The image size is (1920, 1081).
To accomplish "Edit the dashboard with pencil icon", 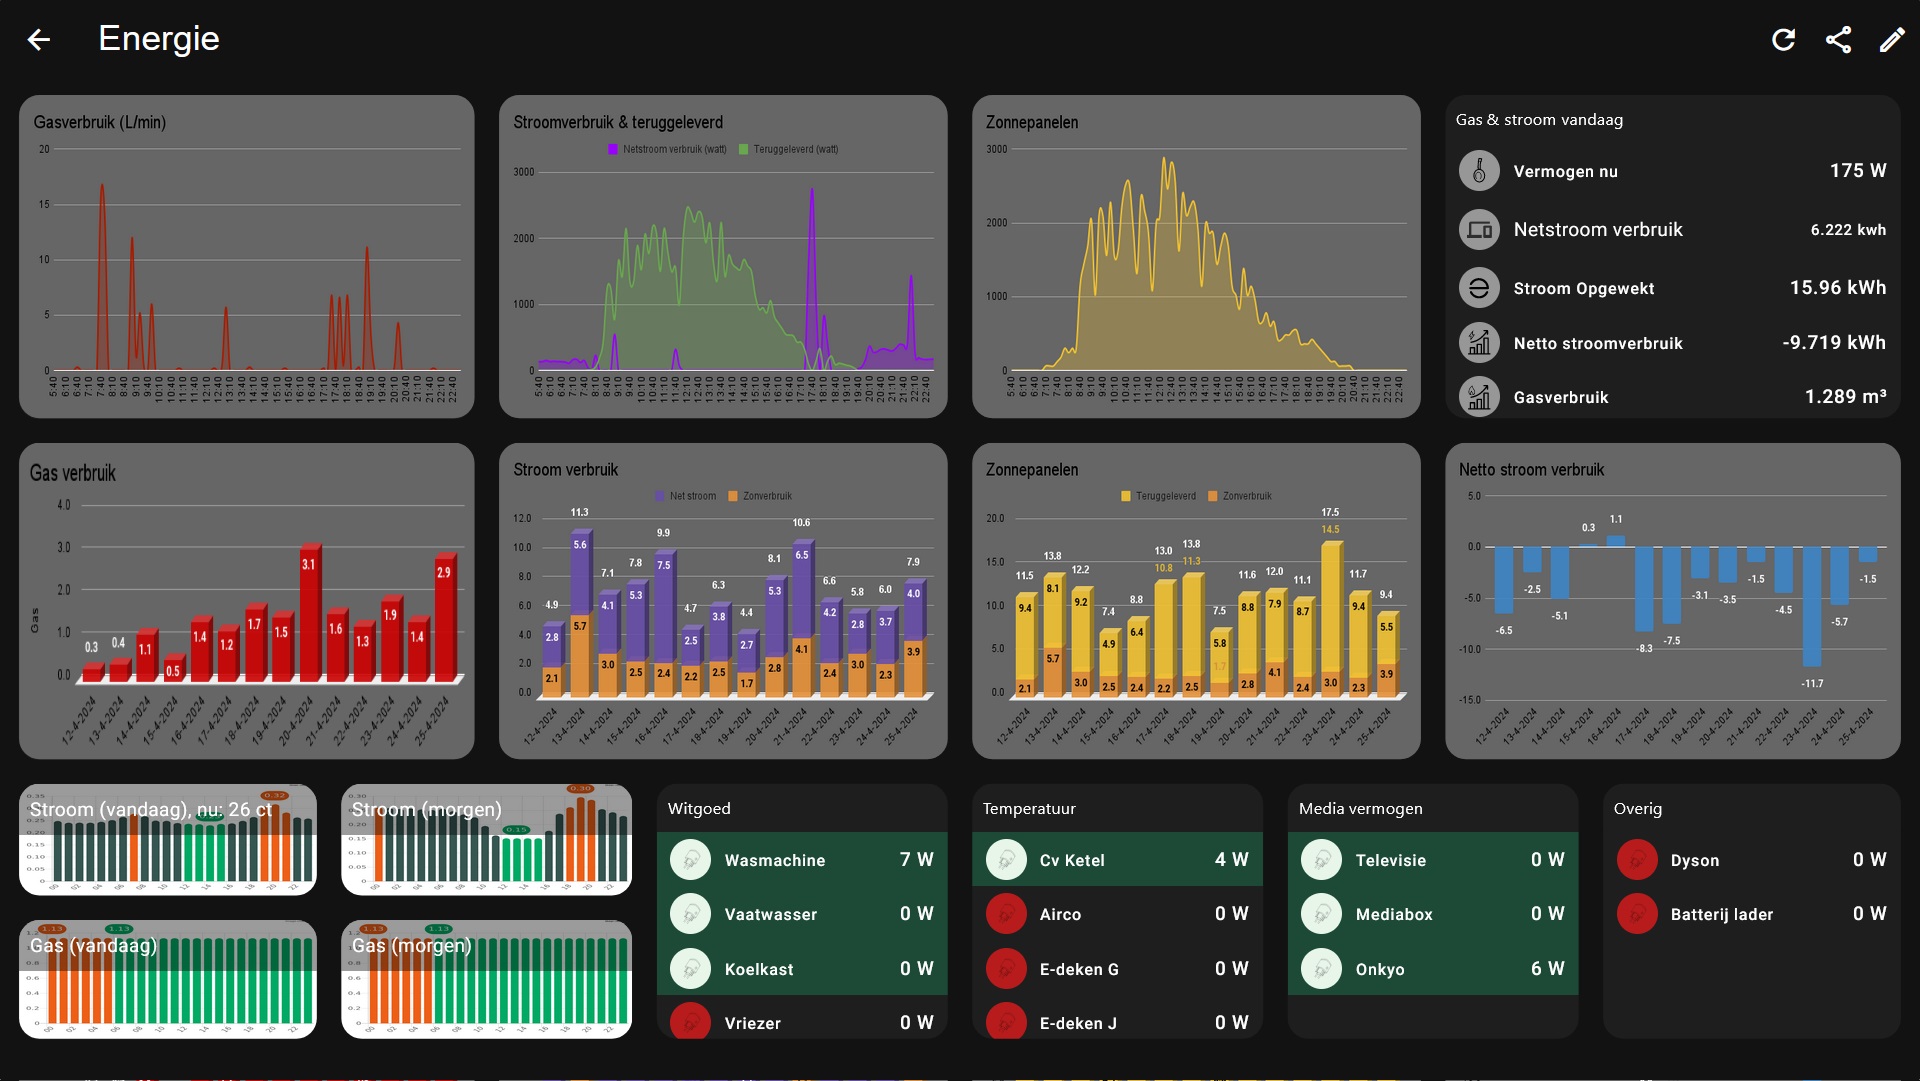I will point(1892,40).
